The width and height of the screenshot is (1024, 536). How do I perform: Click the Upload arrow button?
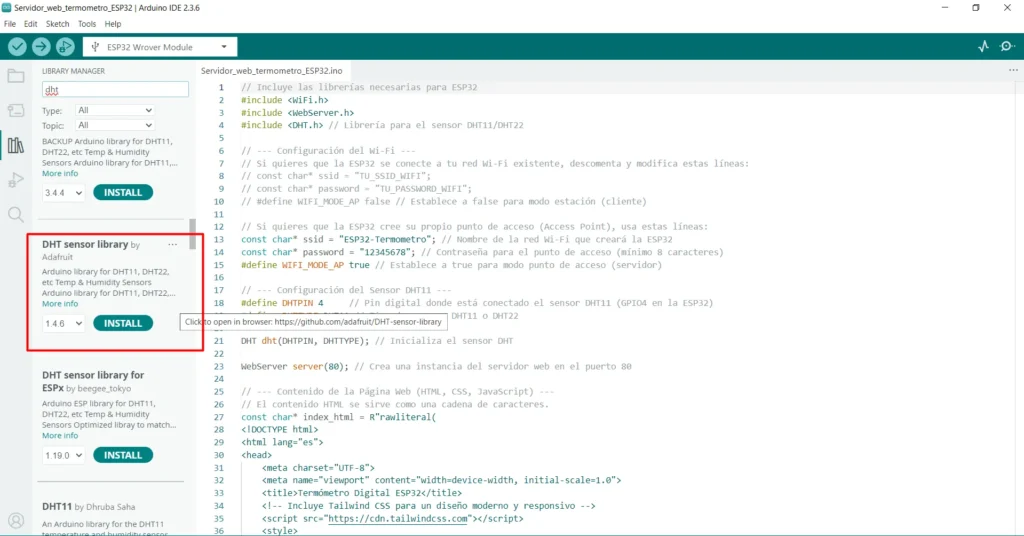pyautogui.click(x=41, y=46)
